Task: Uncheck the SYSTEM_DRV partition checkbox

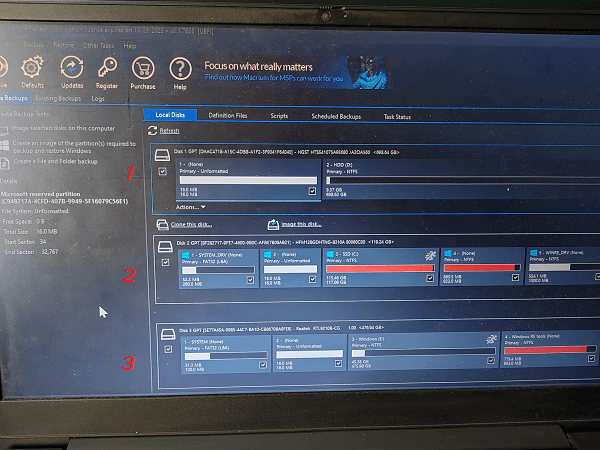Action: tap(250, 280)
